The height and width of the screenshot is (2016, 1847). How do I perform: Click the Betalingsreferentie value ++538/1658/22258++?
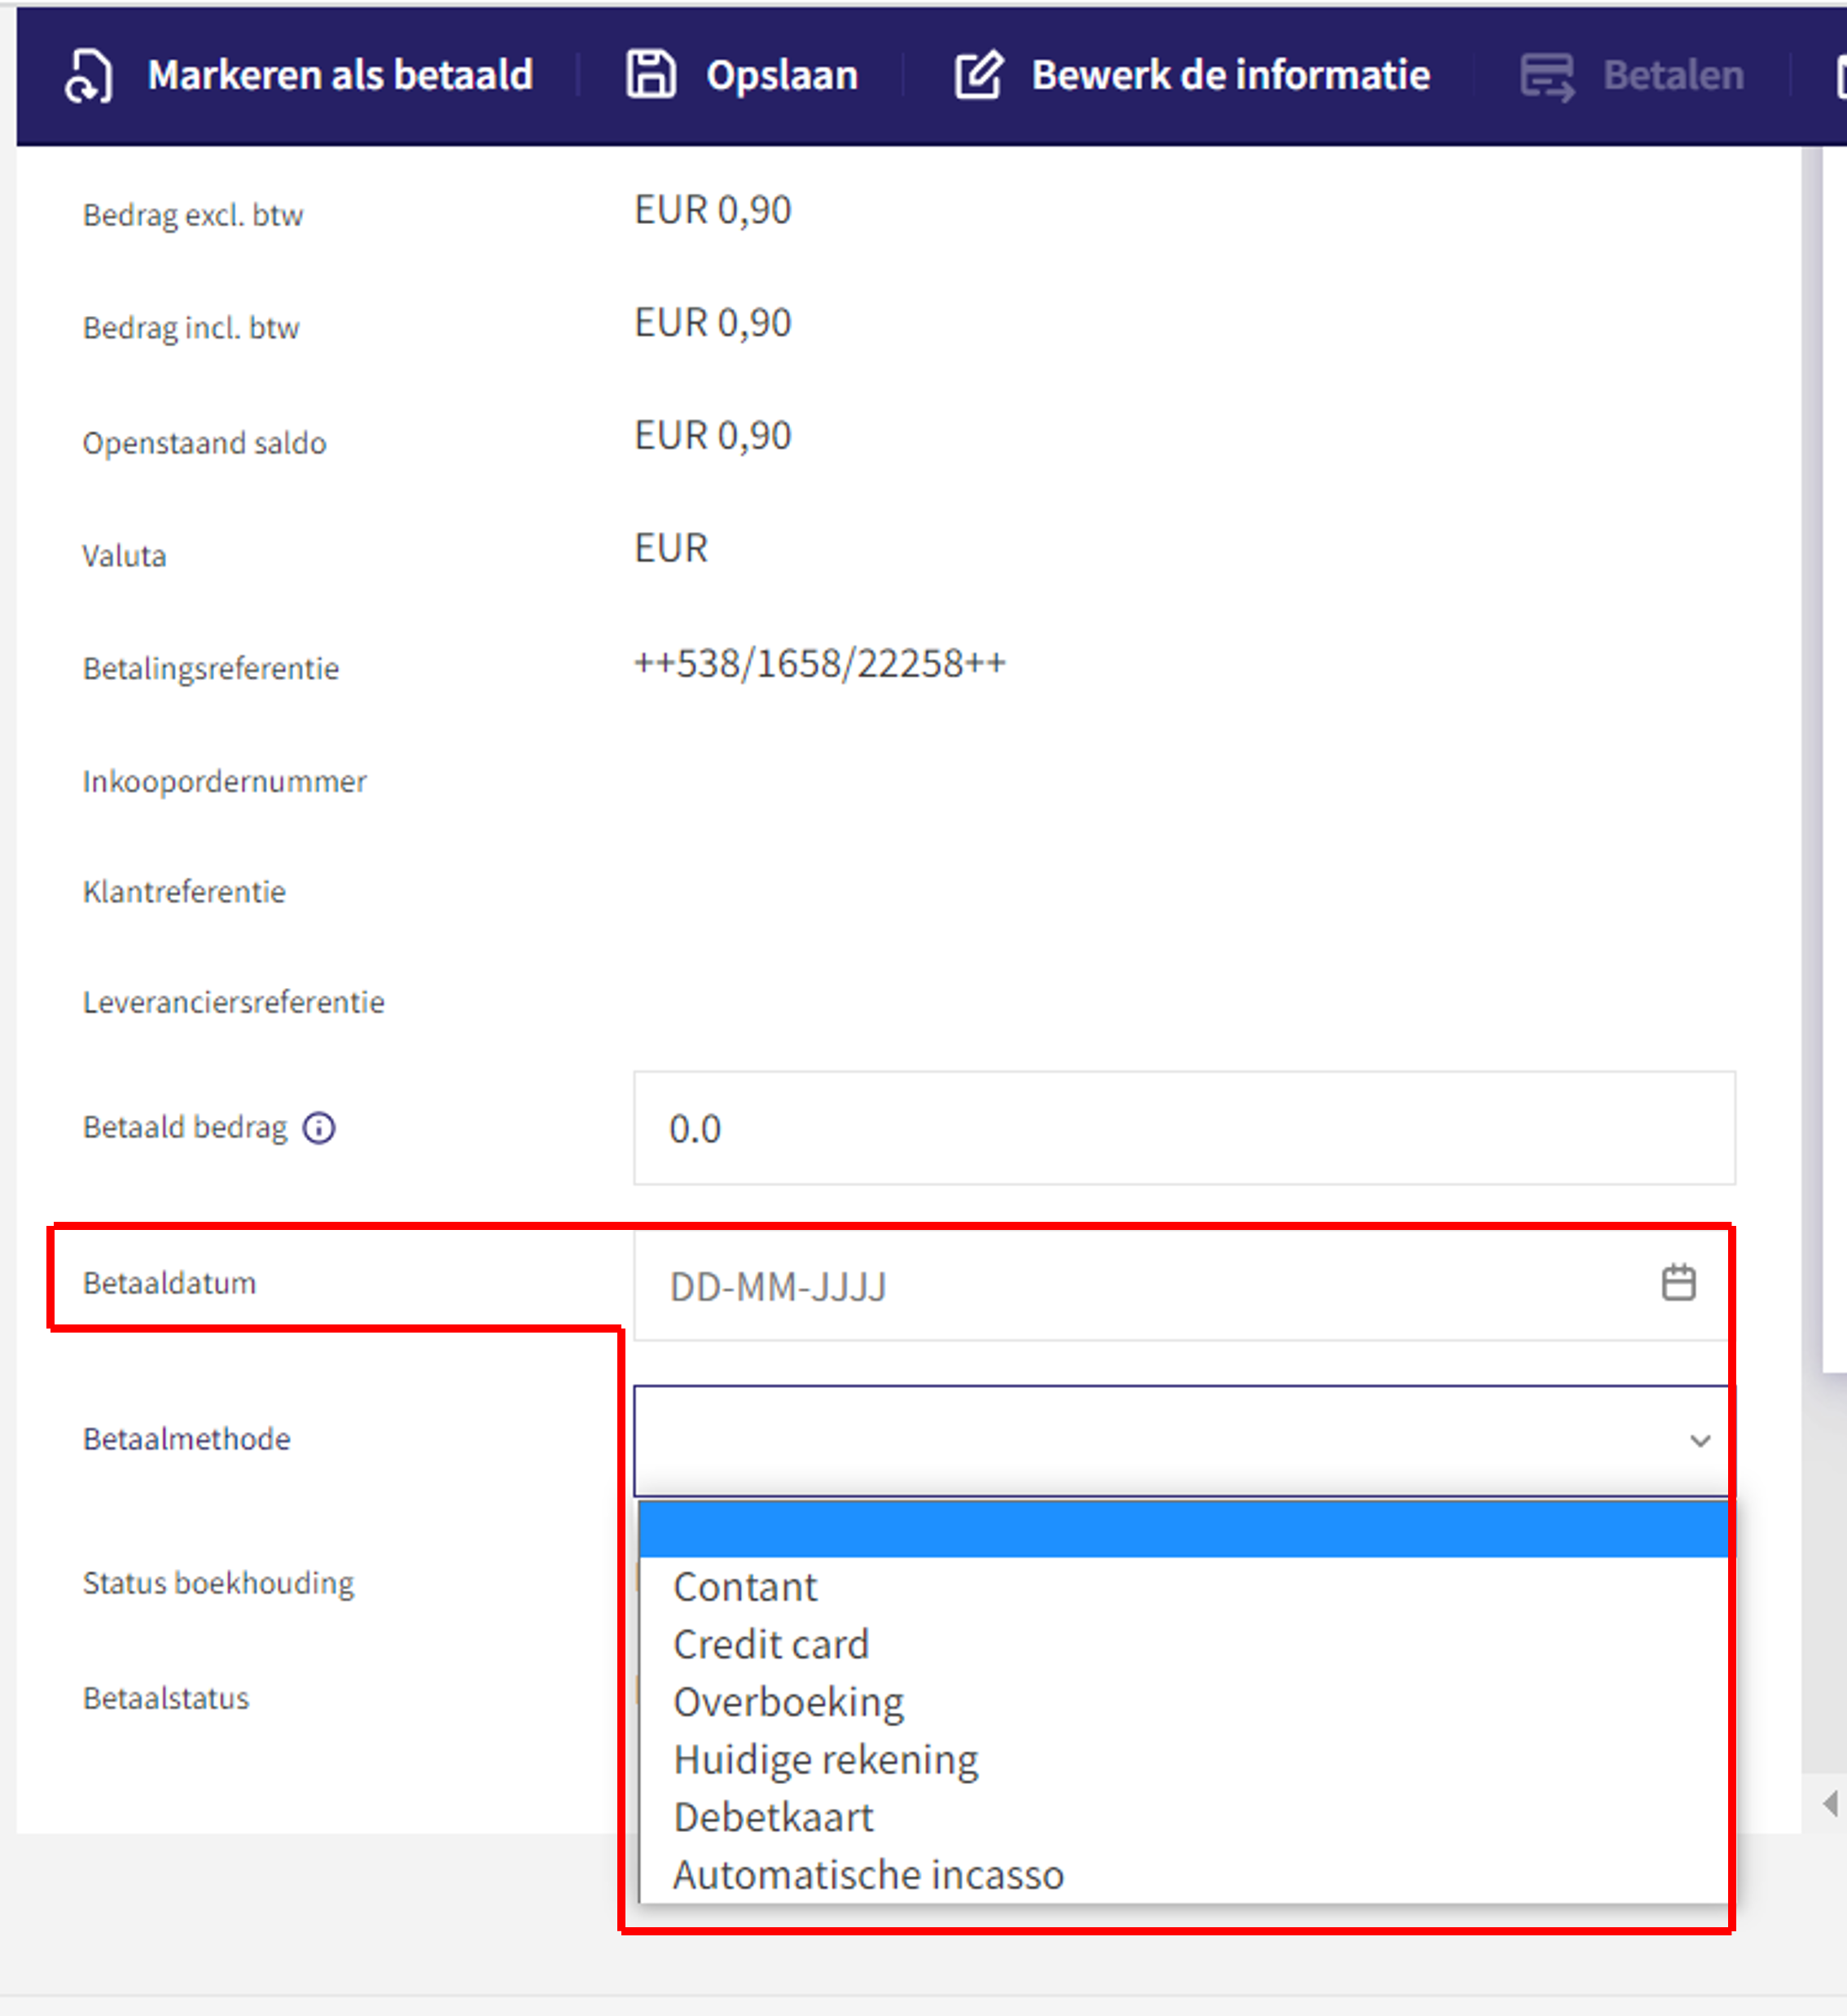coord(820,663)
